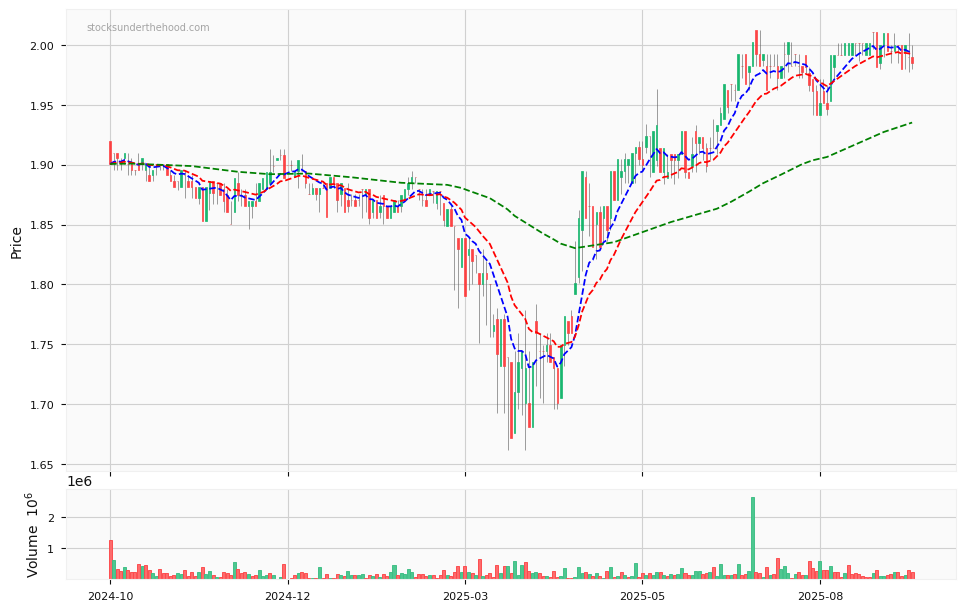Screen dimensions: 966x611
Task: Click the 2025-03 date label
Action: (465, 596)
